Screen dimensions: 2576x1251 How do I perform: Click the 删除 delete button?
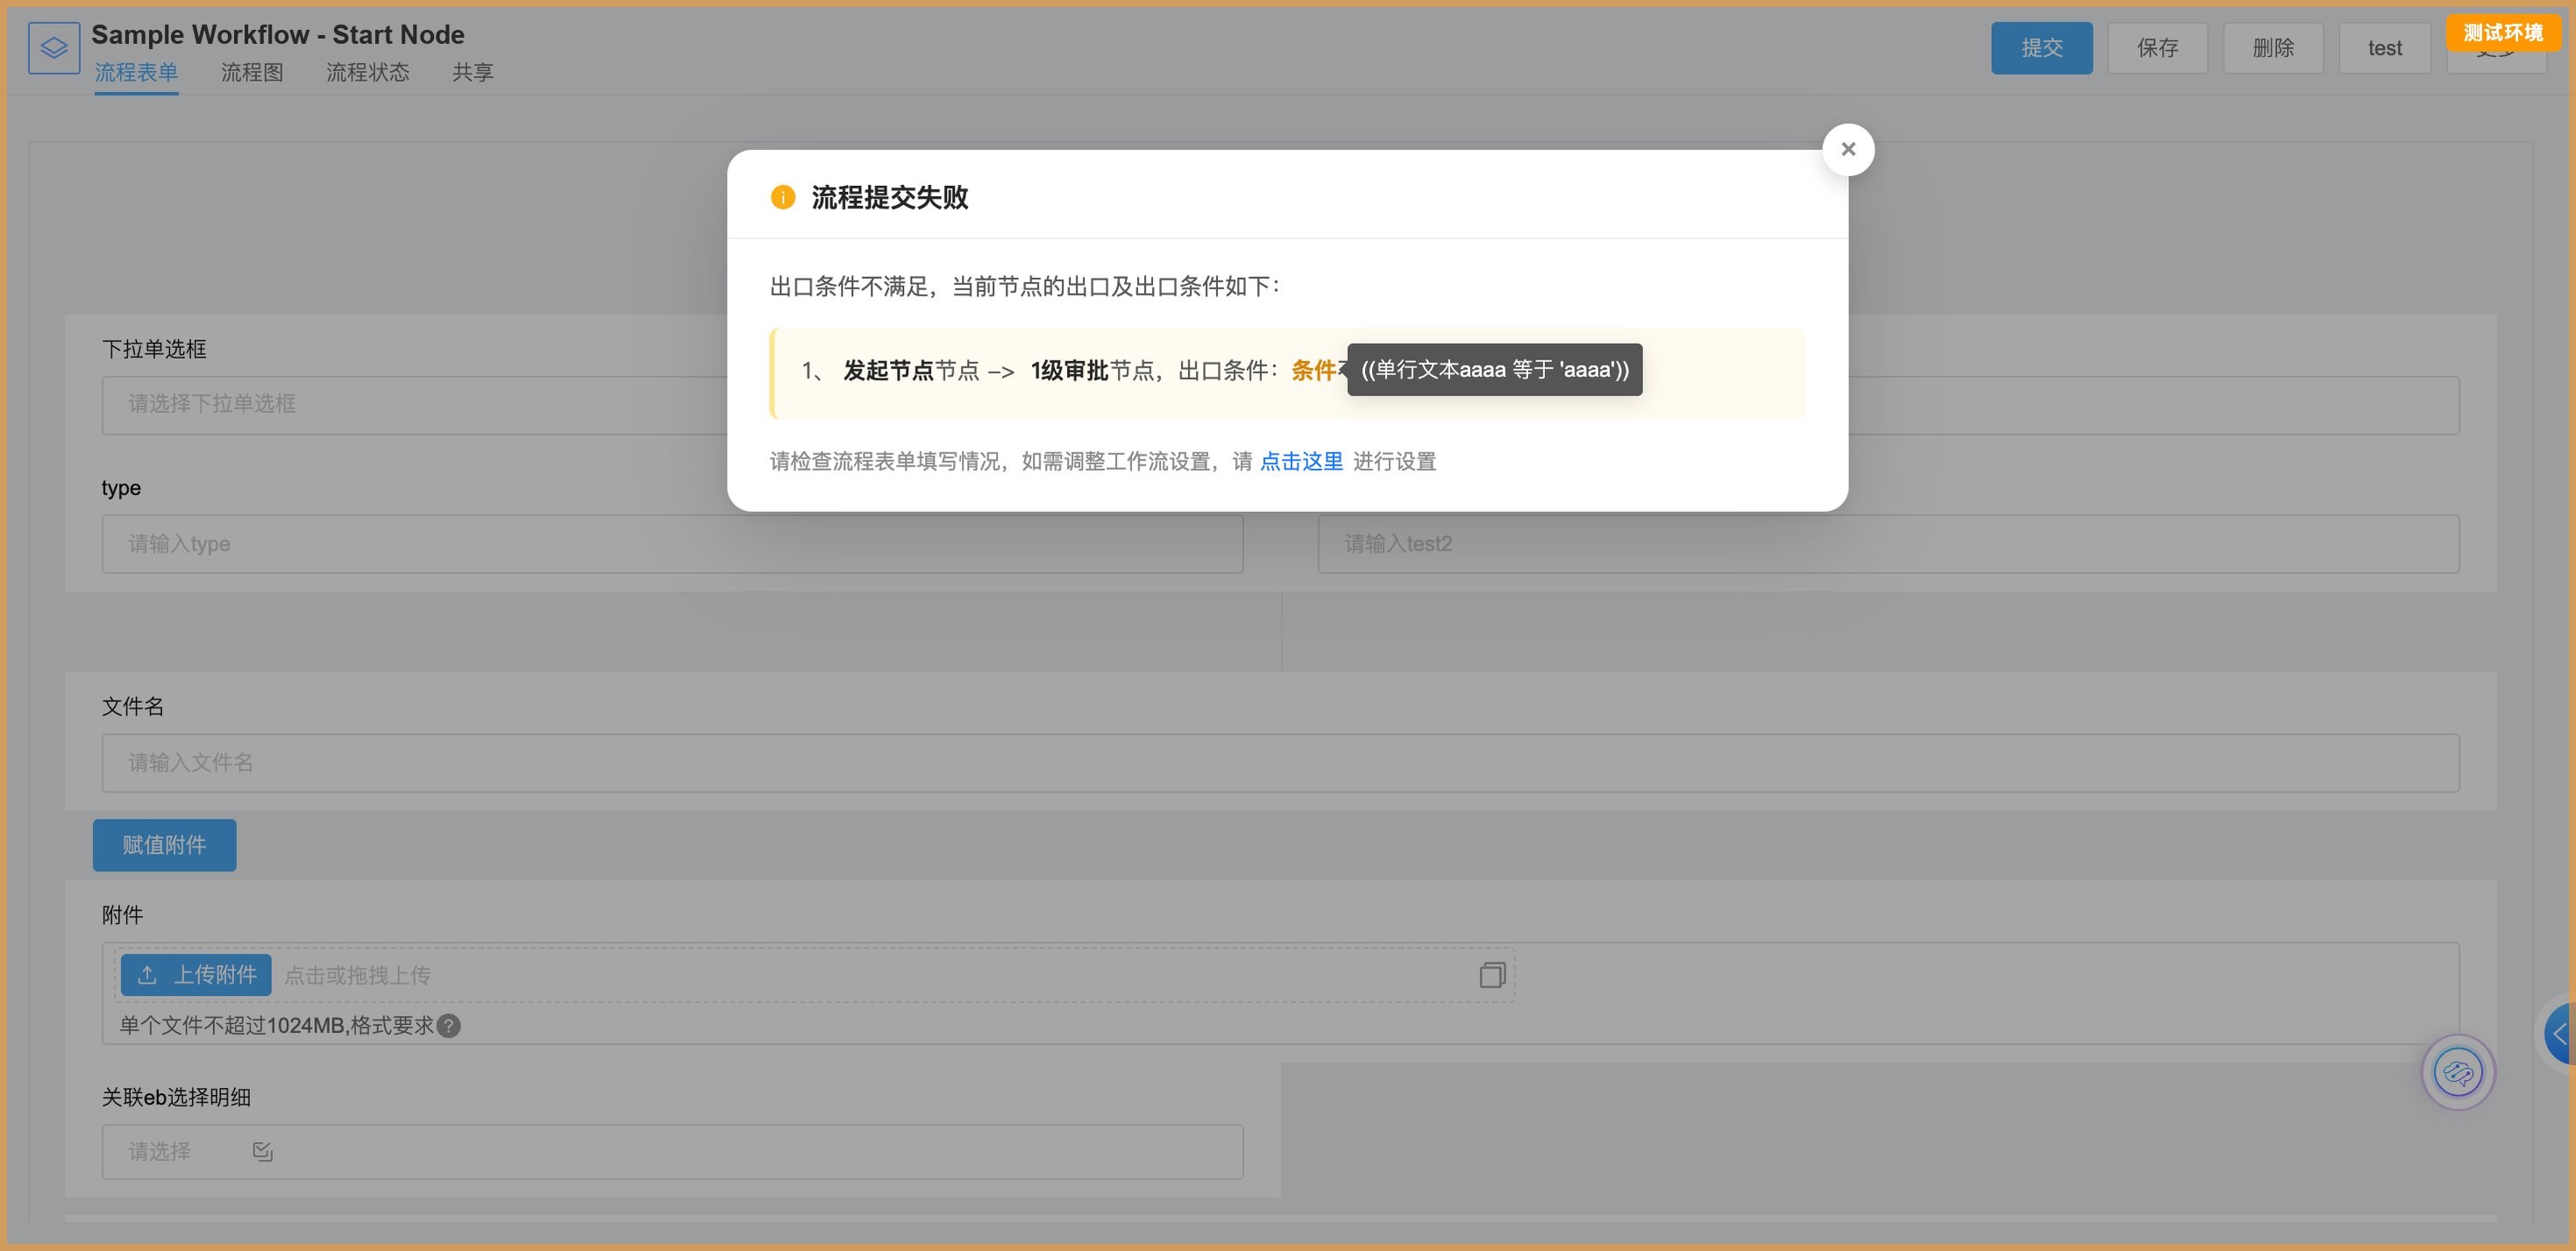click(2272, 48)
